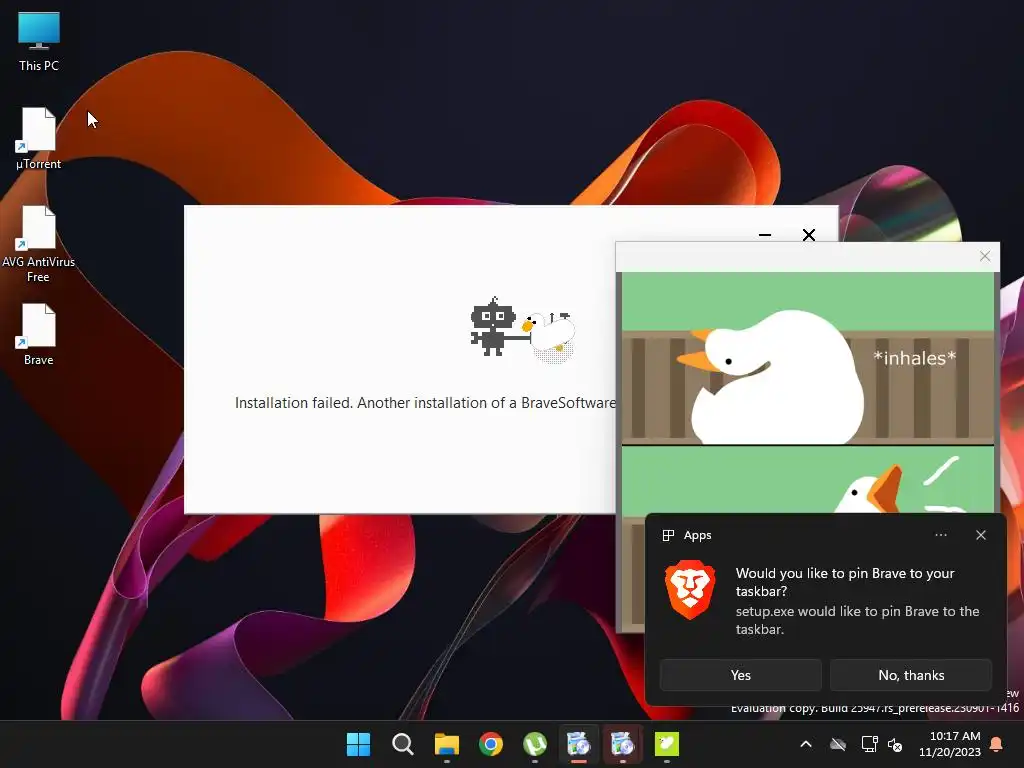The height and width of the screenshot is (768, 1024).
Task: Close the Brave installer window
Action: pos(808,234)
